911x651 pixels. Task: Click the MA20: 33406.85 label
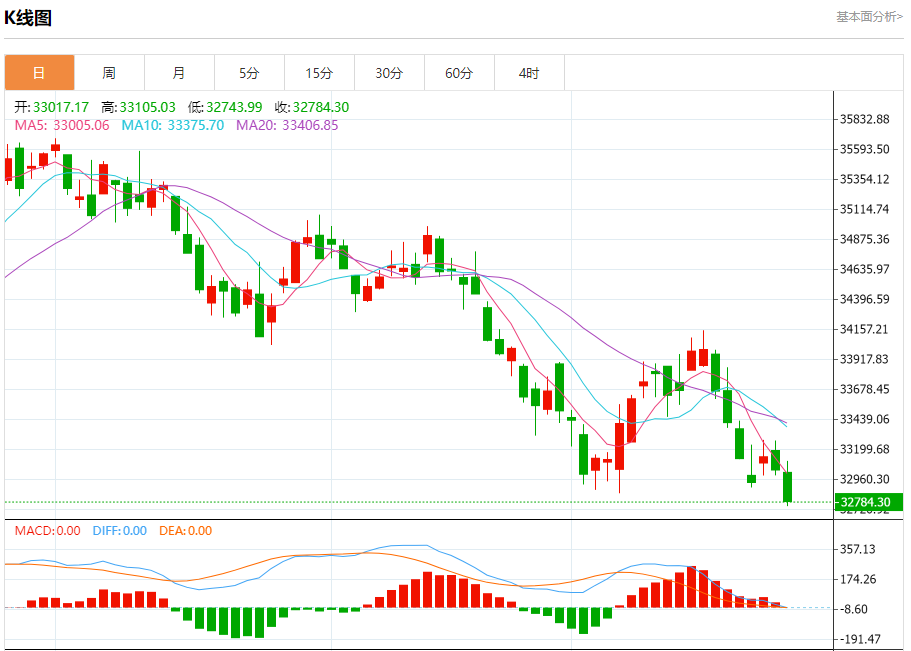(x=287, y=125)
